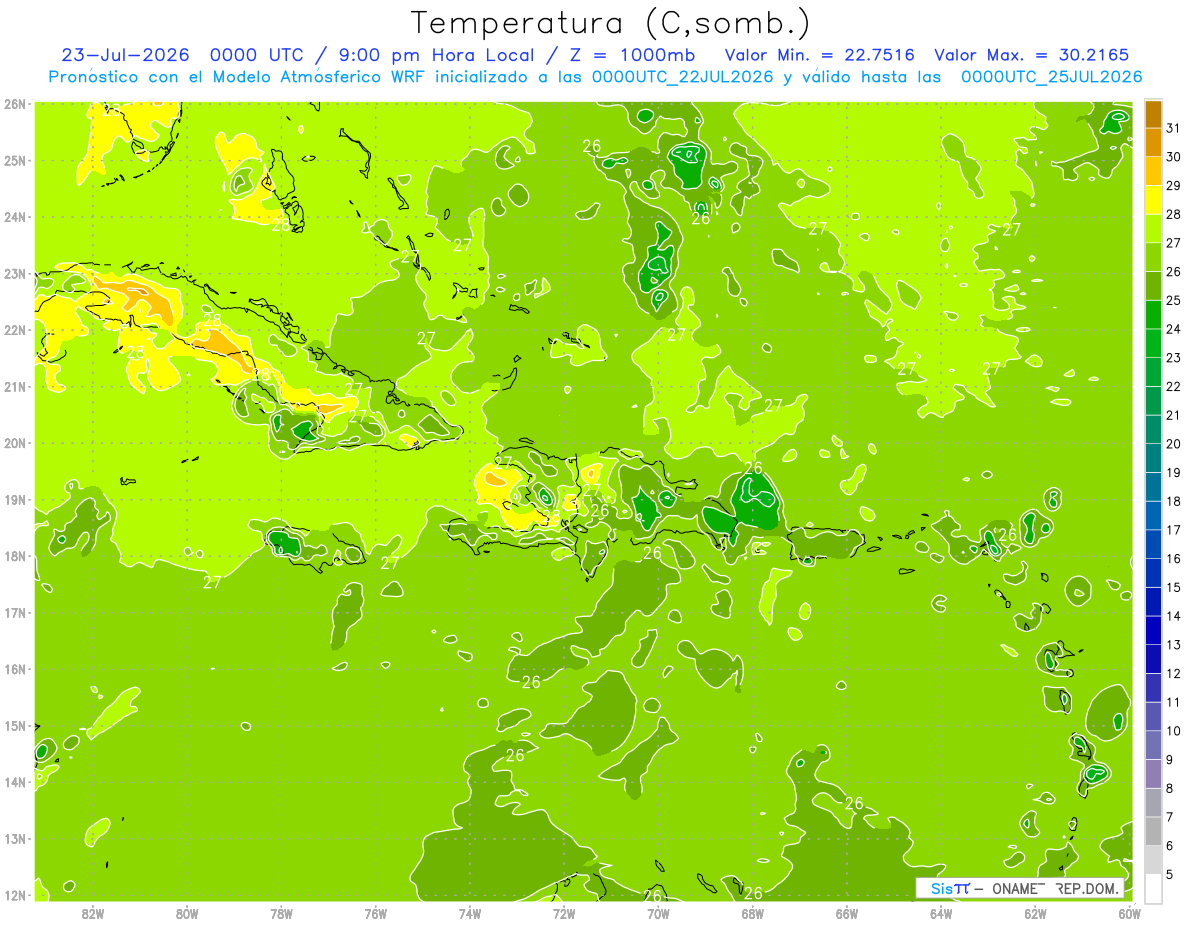Click the '78W' longitude axis label
Viewport: 1200px width, 927px height.
[281, 913]
